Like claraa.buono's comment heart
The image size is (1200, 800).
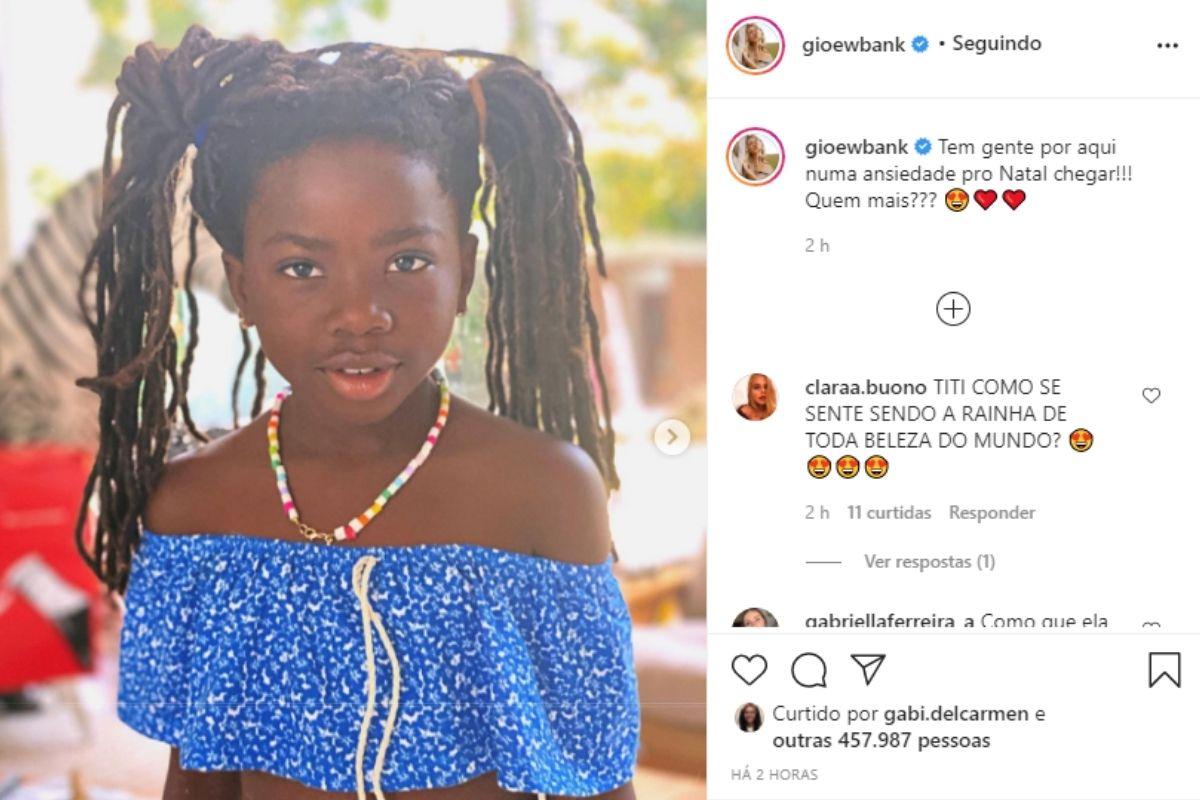[x=1151, y=396]
